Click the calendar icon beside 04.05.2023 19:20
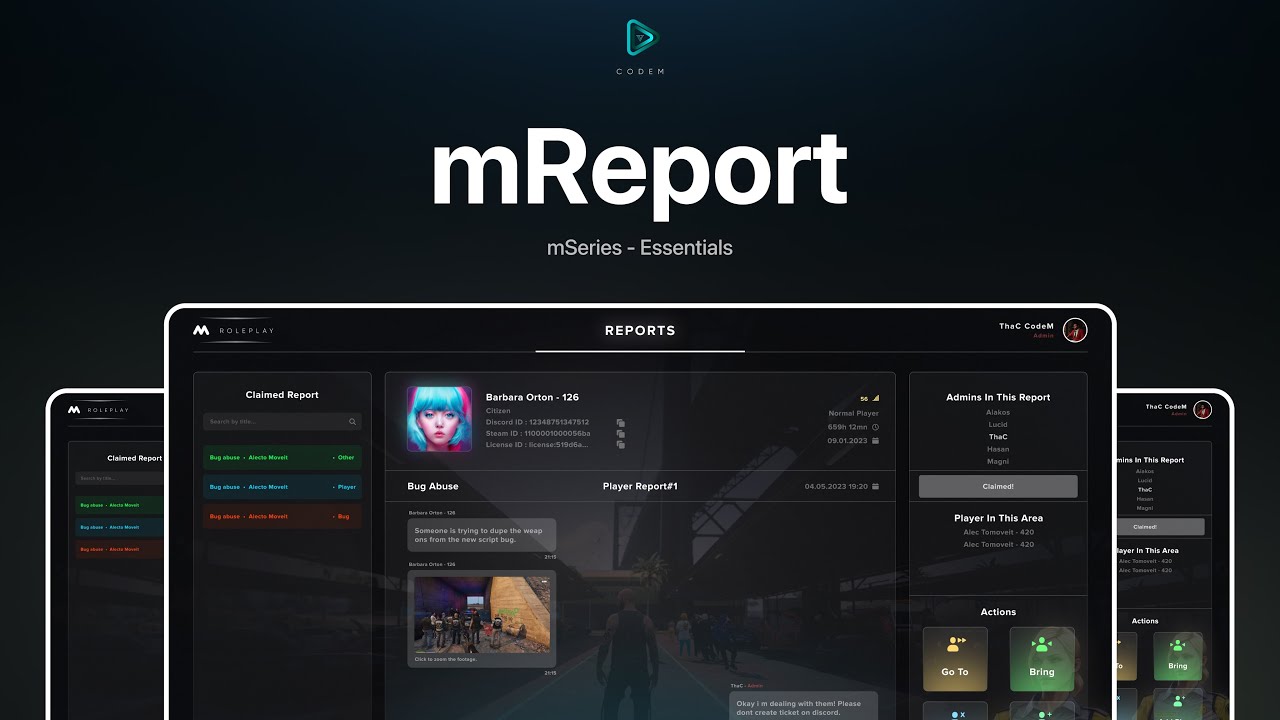 (x=876, y=486)
